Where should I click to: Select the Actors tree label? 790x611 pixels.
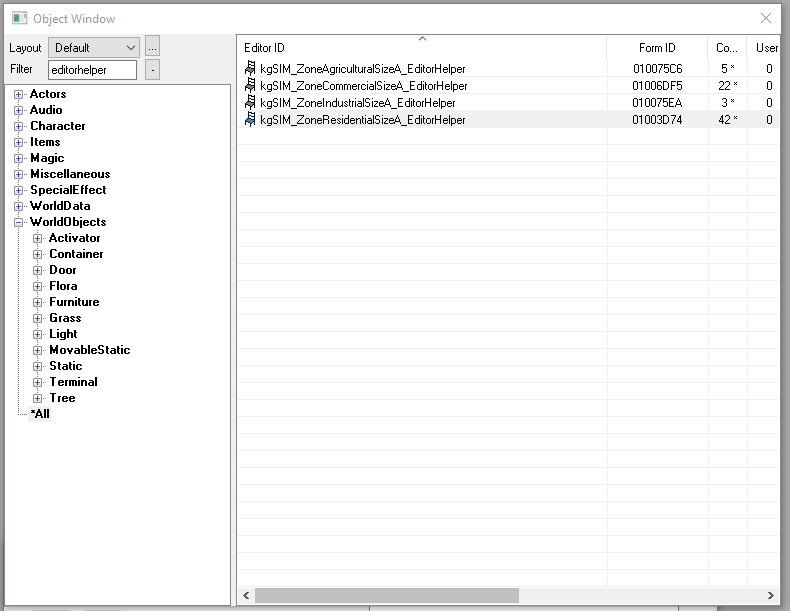[48, 94]
